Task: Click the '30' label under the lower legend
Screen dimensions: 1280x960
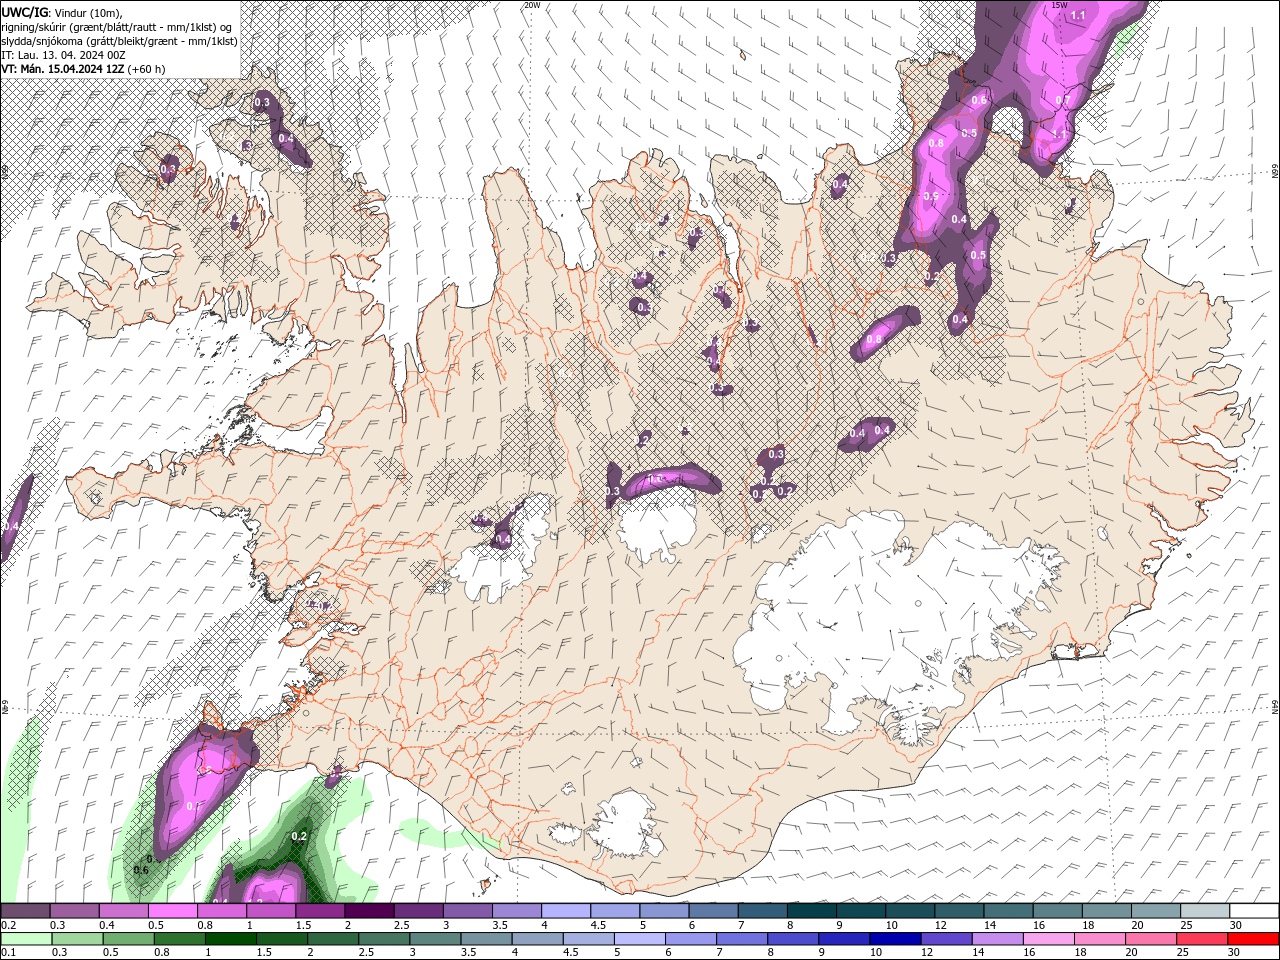Action: [1234, 953]
